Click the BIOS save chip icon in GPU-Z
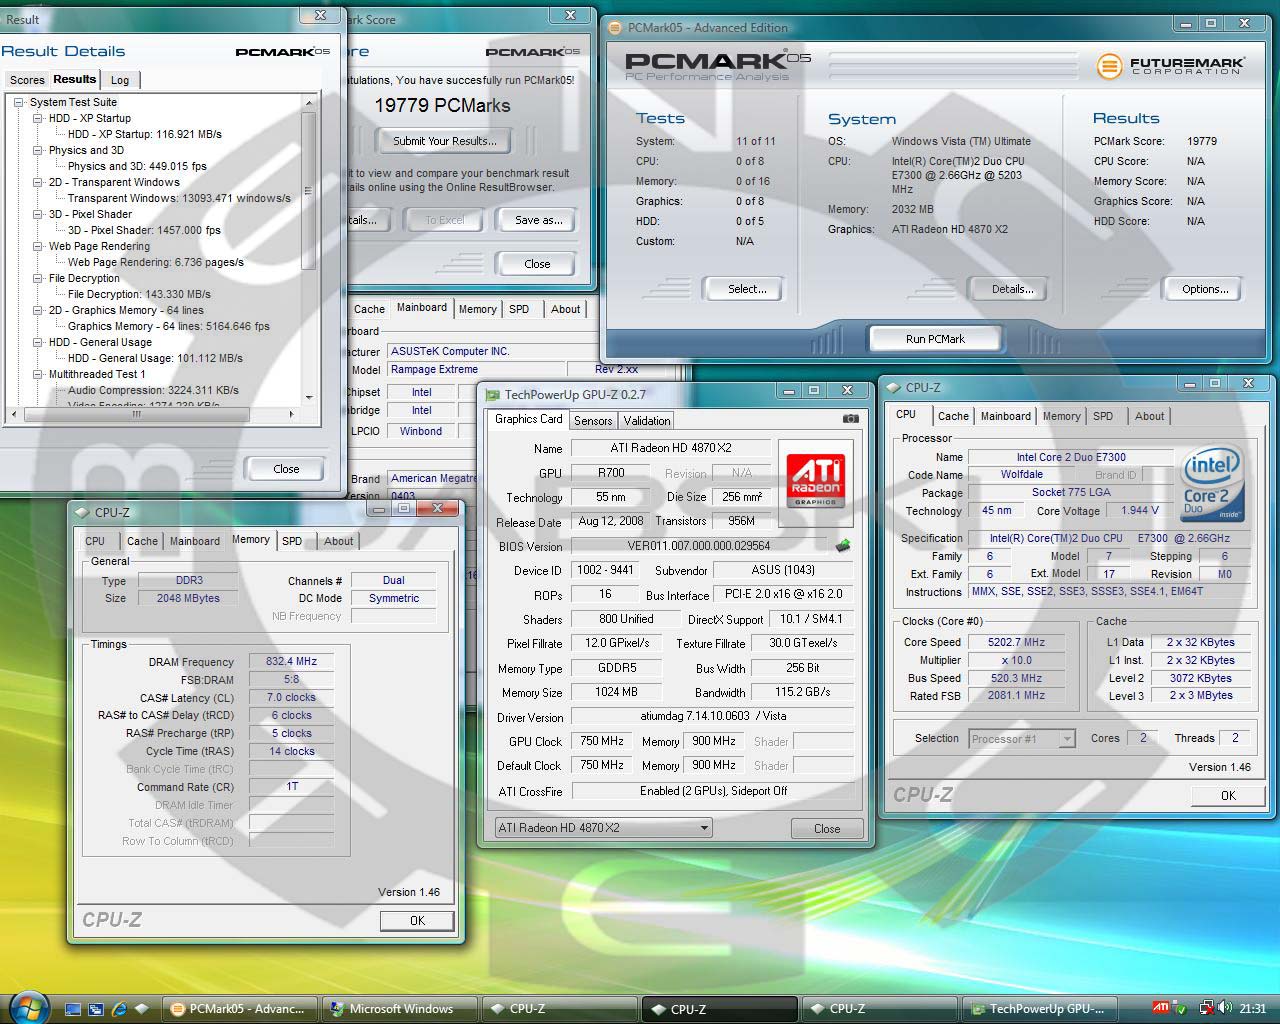This screenshot has width=1280, height=1024. 843,546
